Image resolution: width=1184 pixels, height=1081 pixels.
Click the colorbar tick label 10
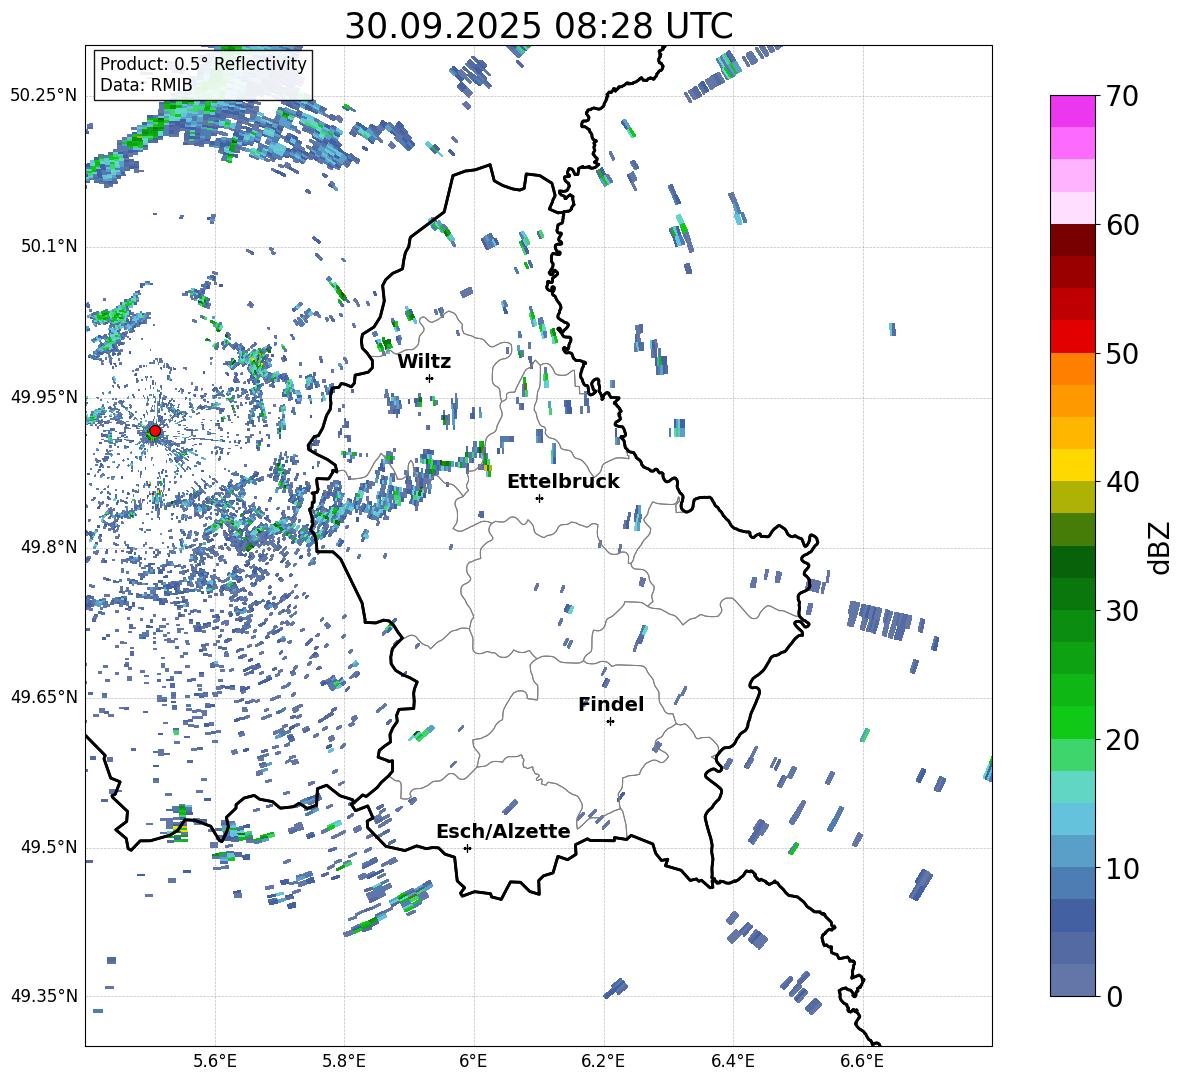1122,868
